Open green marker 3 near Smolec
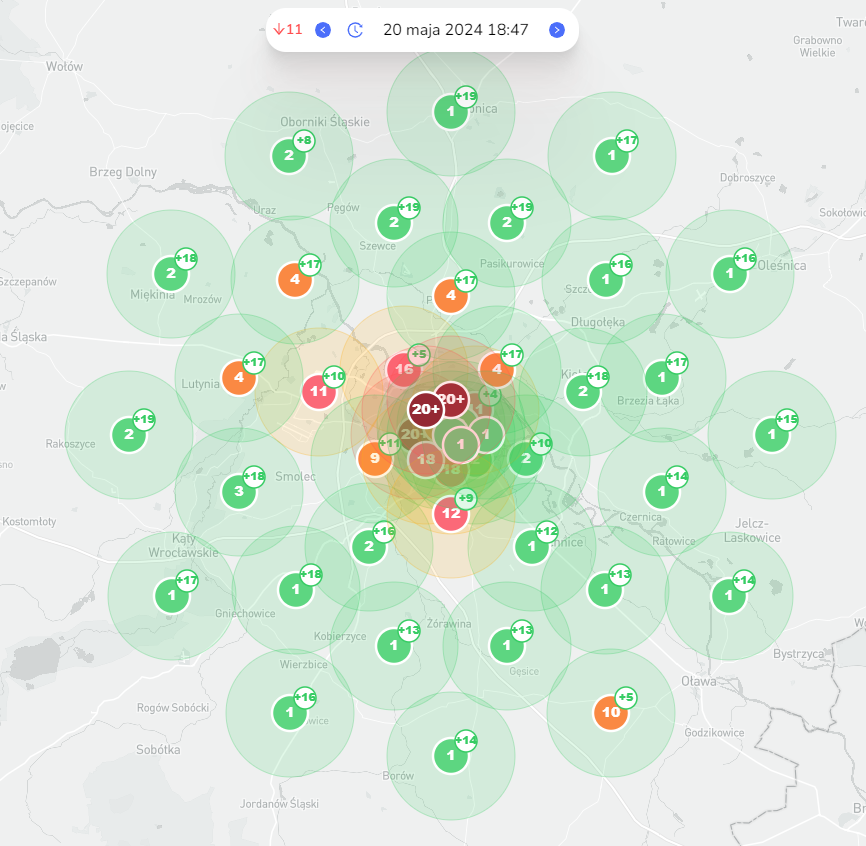This screenshot has width=866, height=846. pyautogui.click(x=238, y=491)
